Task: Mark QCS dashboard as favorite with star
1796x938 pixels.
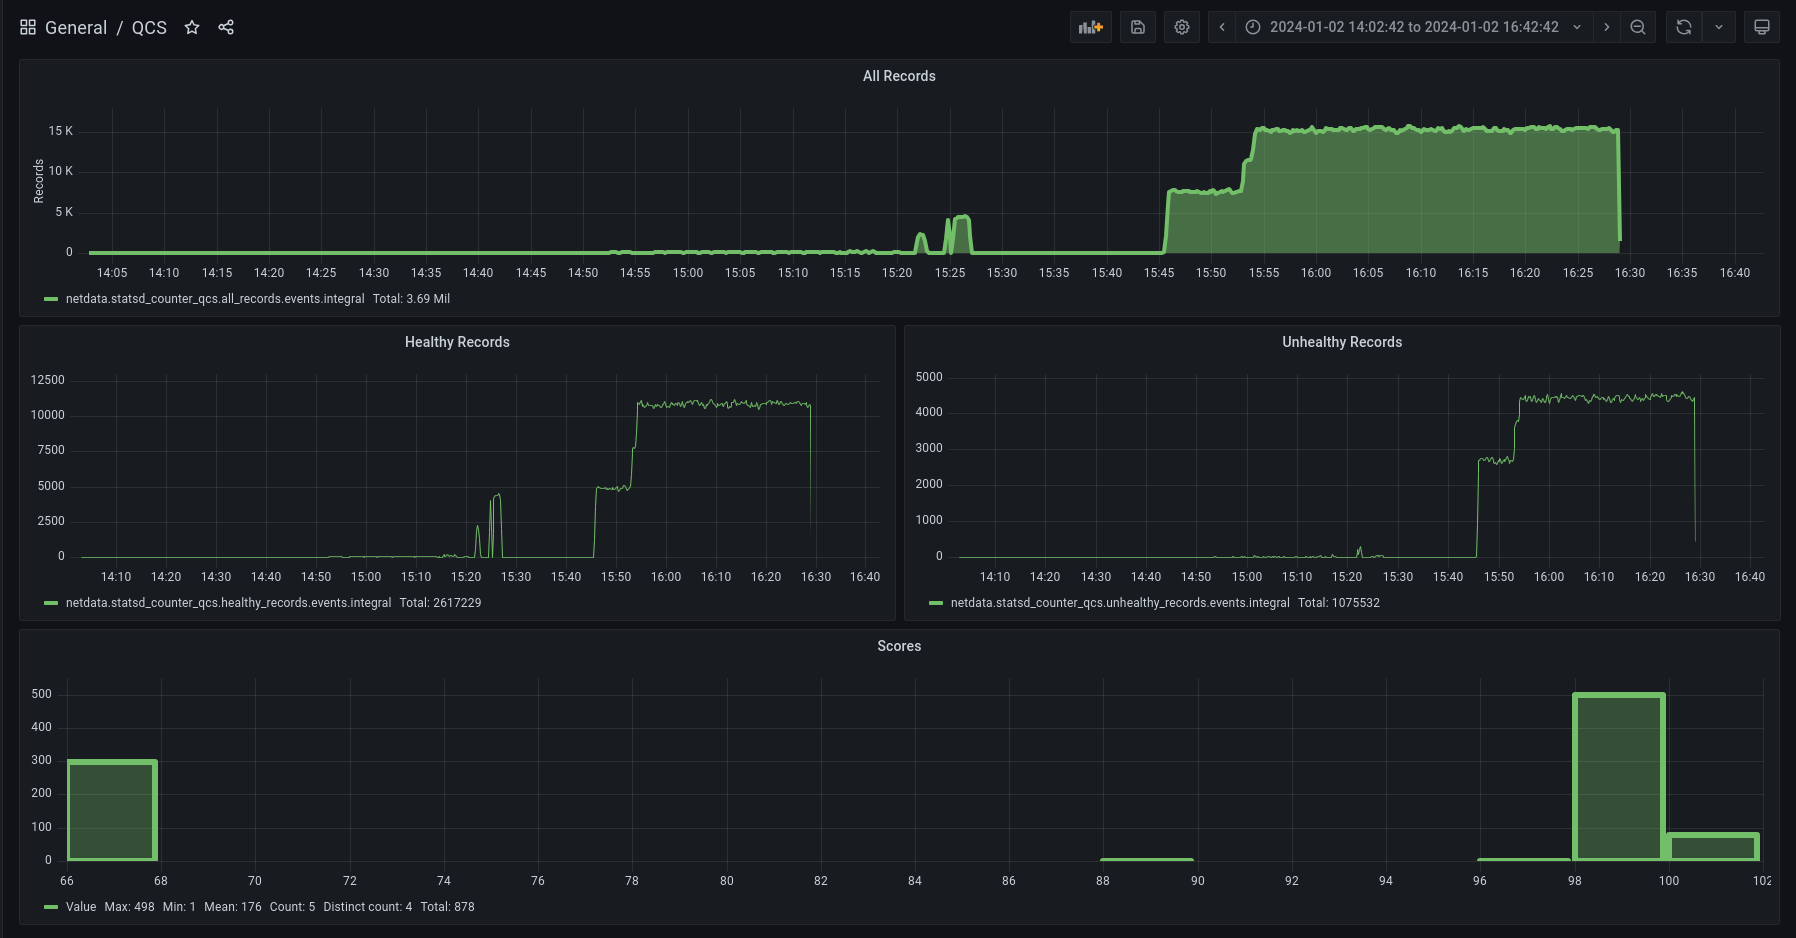Action: [x=192, y=27]
